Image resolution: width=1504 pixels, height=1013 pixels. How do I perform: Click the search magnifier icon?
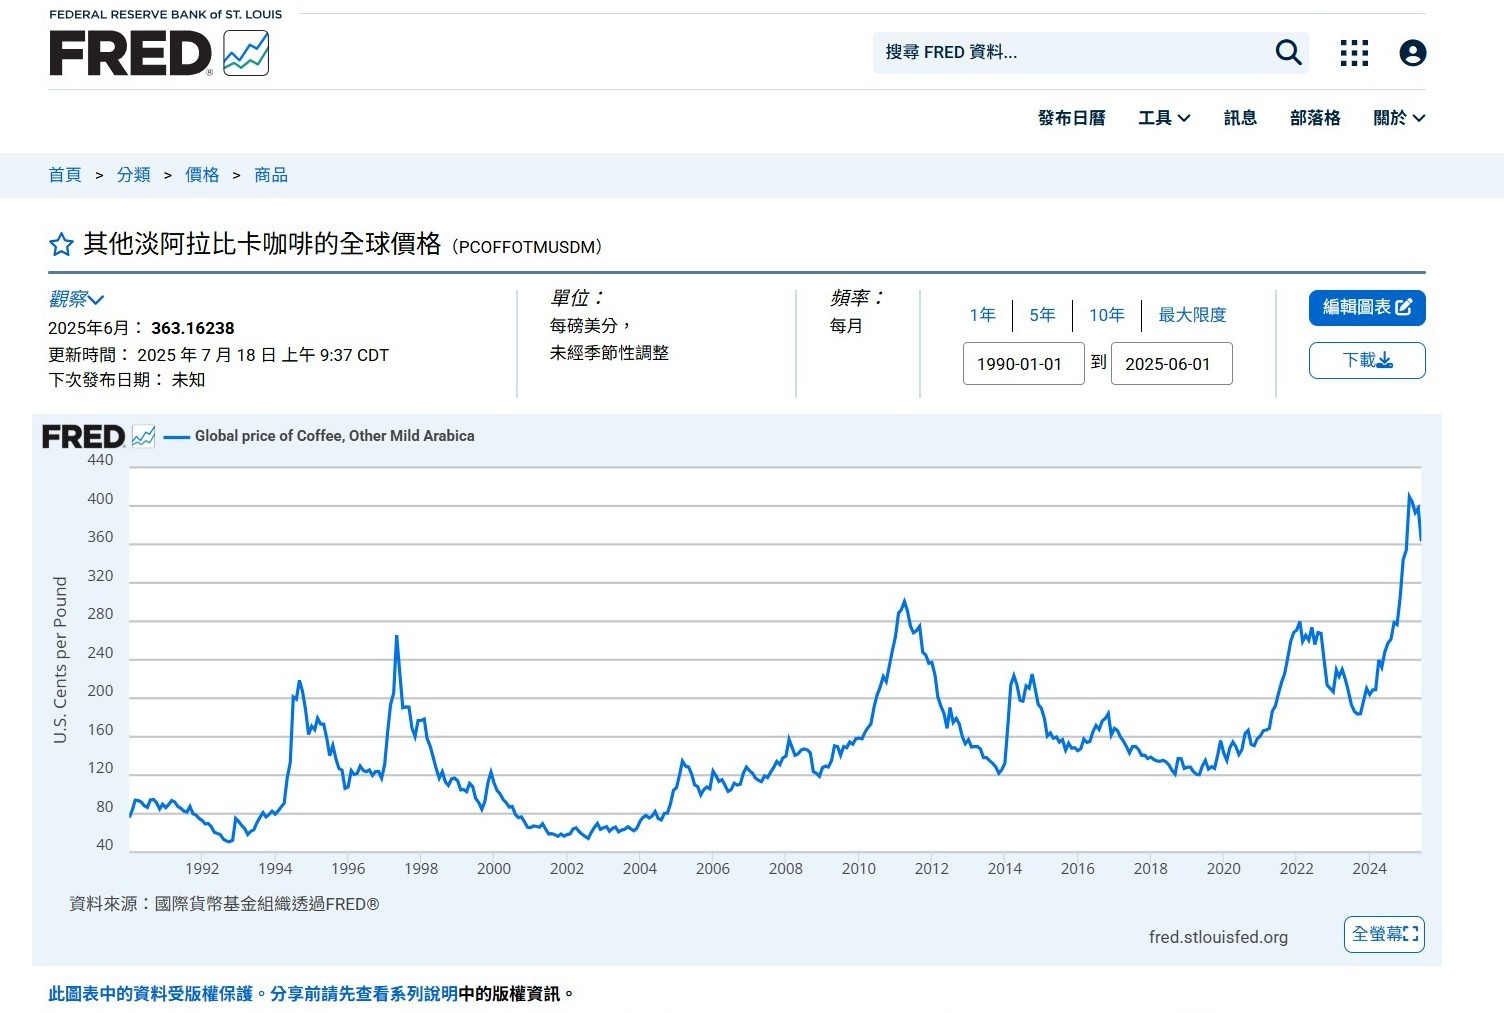1288,52
